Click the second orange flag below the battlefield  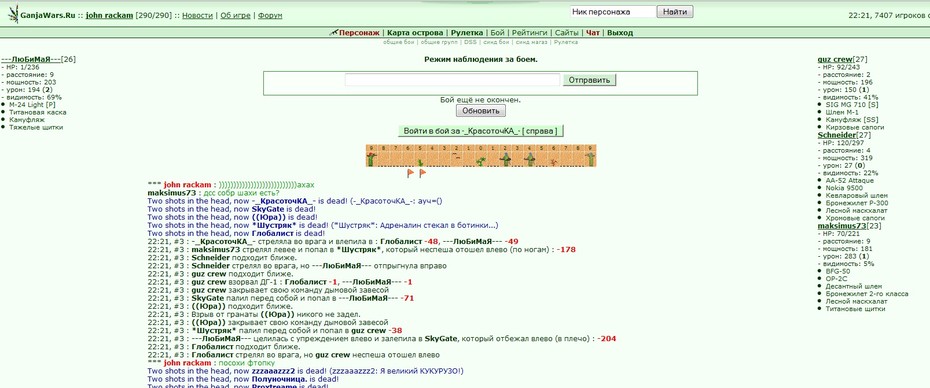click(422, 173)
